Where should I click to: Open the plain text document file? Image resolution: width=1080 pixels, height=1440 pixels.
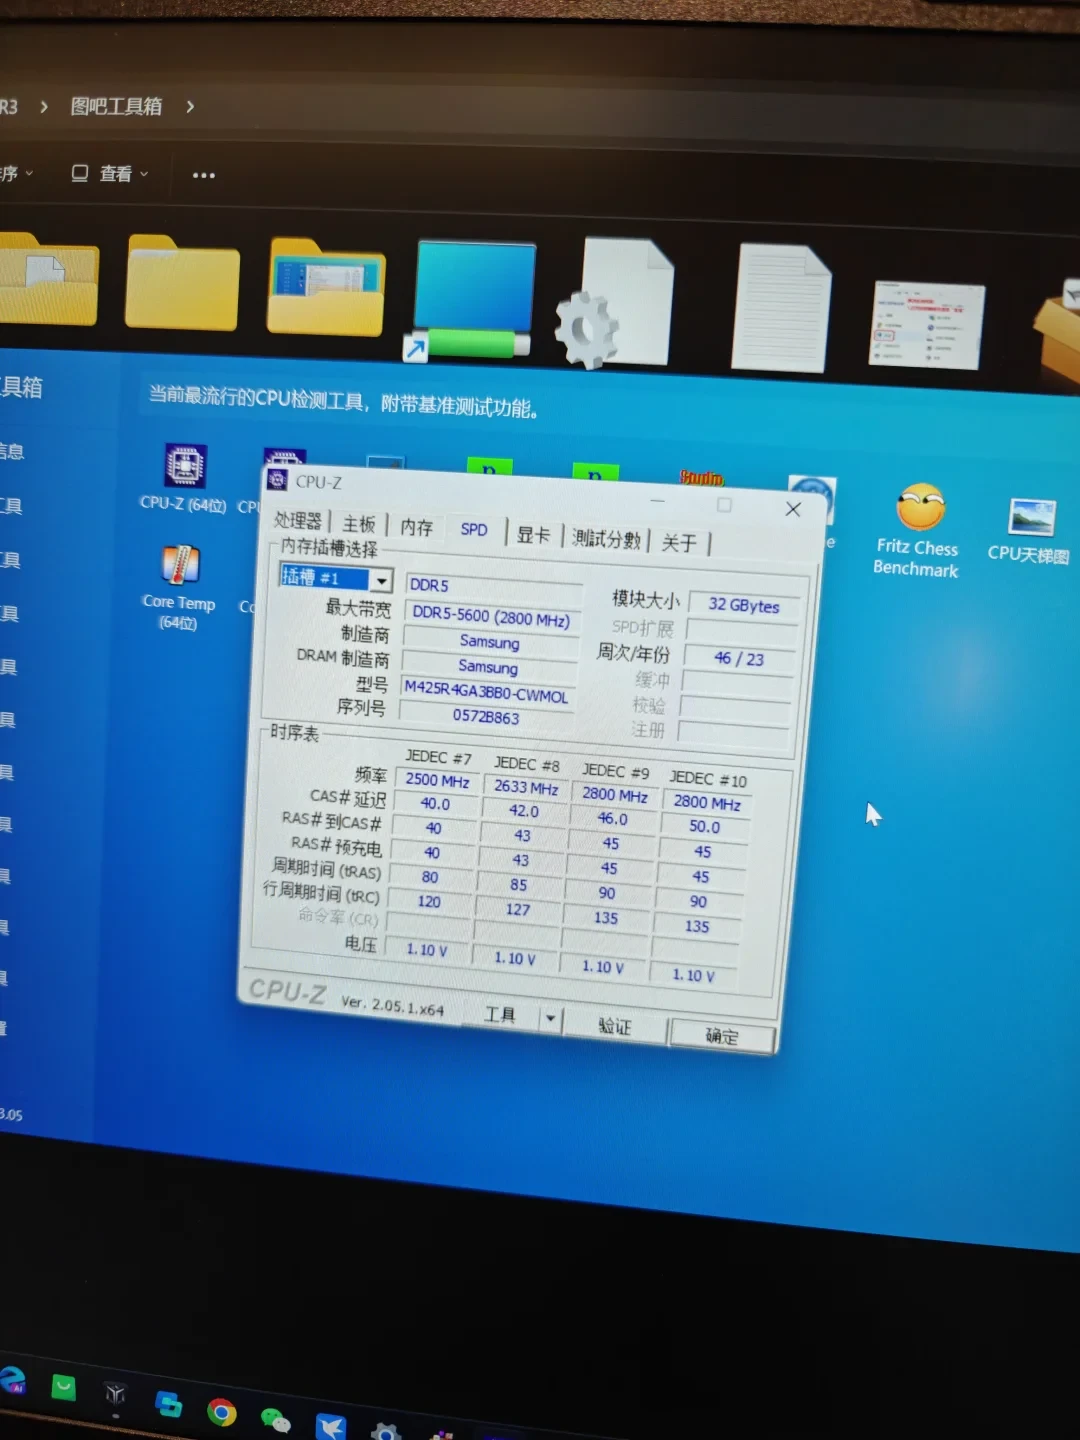(781, 308)
